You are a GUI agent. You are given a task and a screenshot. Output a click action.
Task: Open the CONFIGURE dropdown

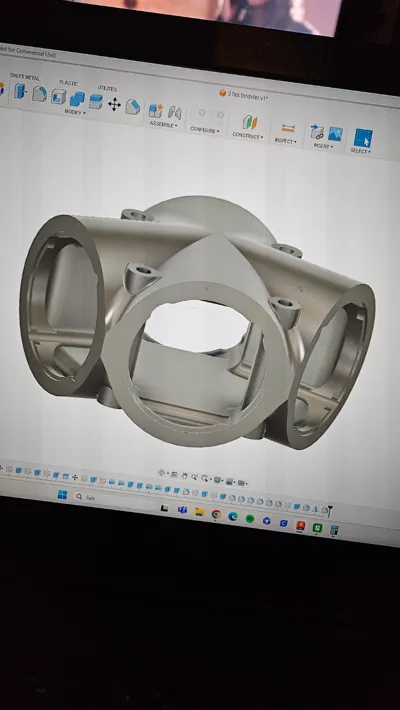click(x=205, y=130)
